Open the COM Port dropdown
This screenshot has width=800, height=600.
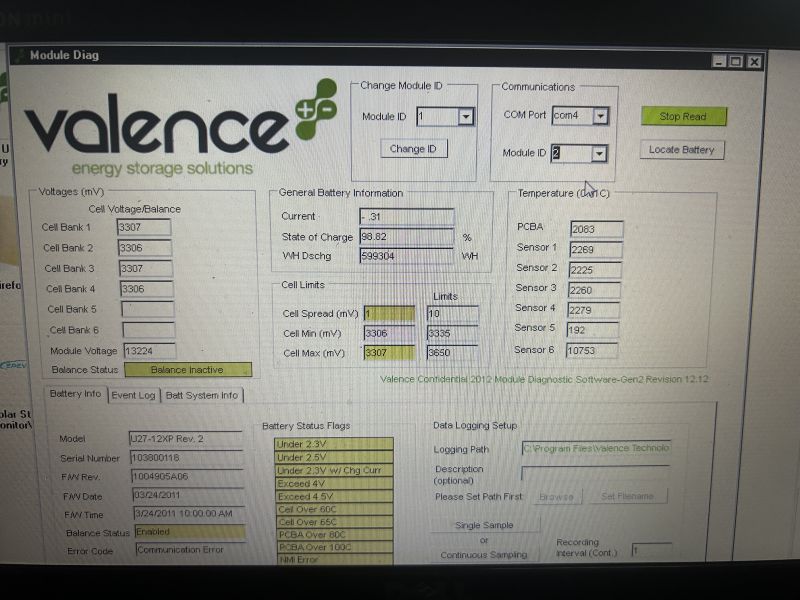click(x=601, y=116)
